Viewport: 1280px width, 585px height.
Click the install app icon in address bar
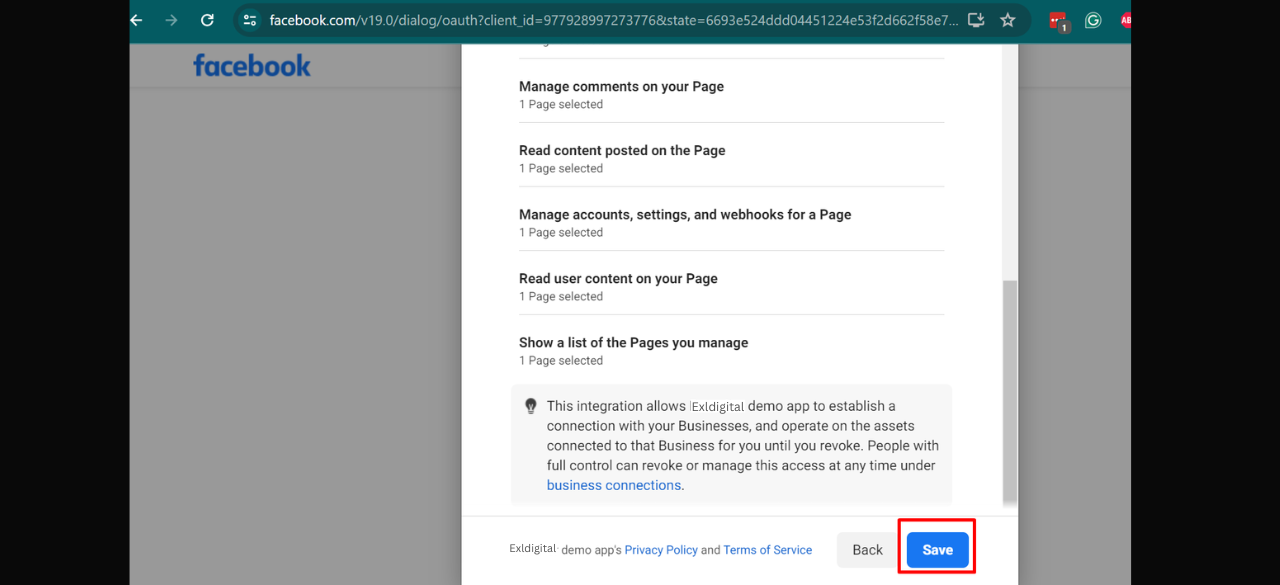tap(976, 20)
